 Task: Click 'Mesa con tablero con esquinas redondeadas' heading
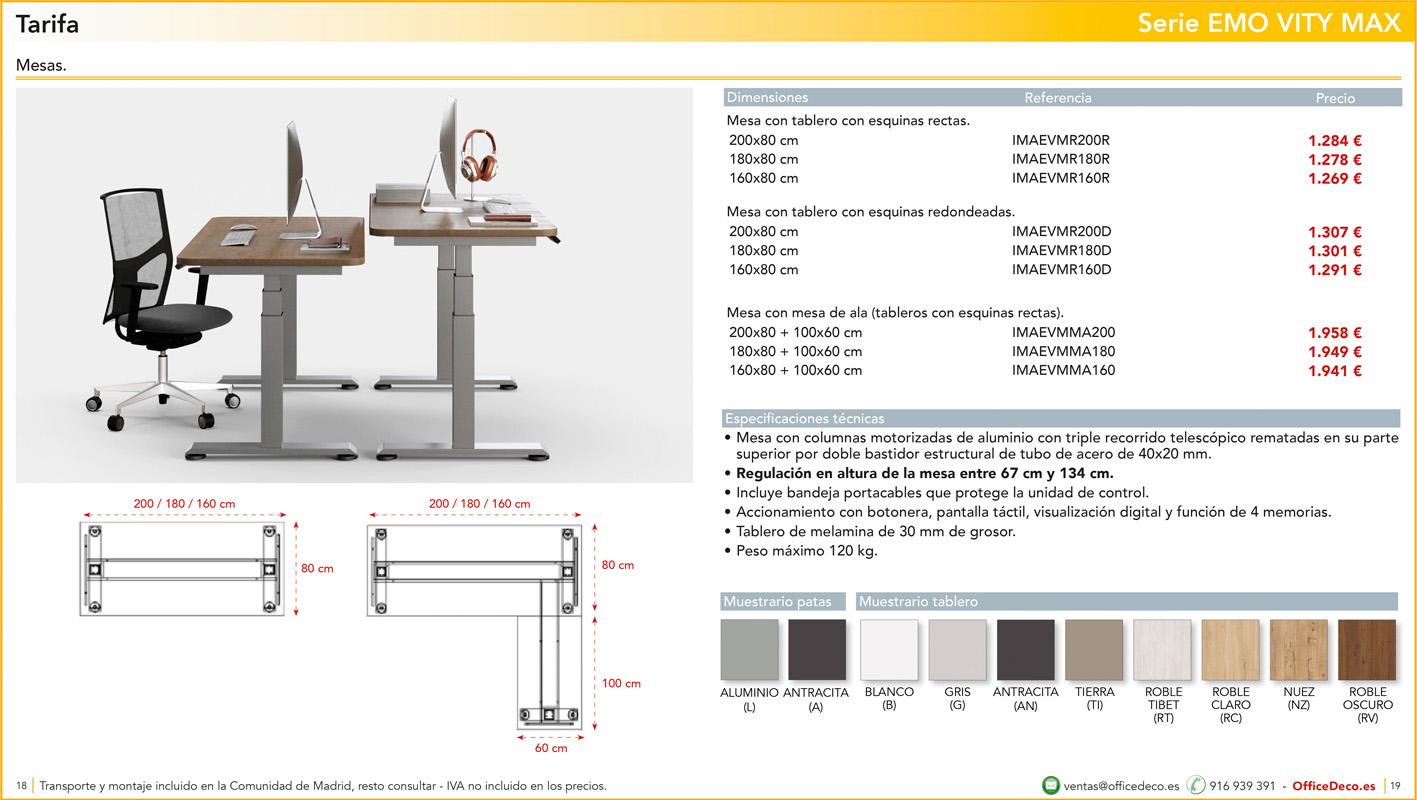point(871,212)
